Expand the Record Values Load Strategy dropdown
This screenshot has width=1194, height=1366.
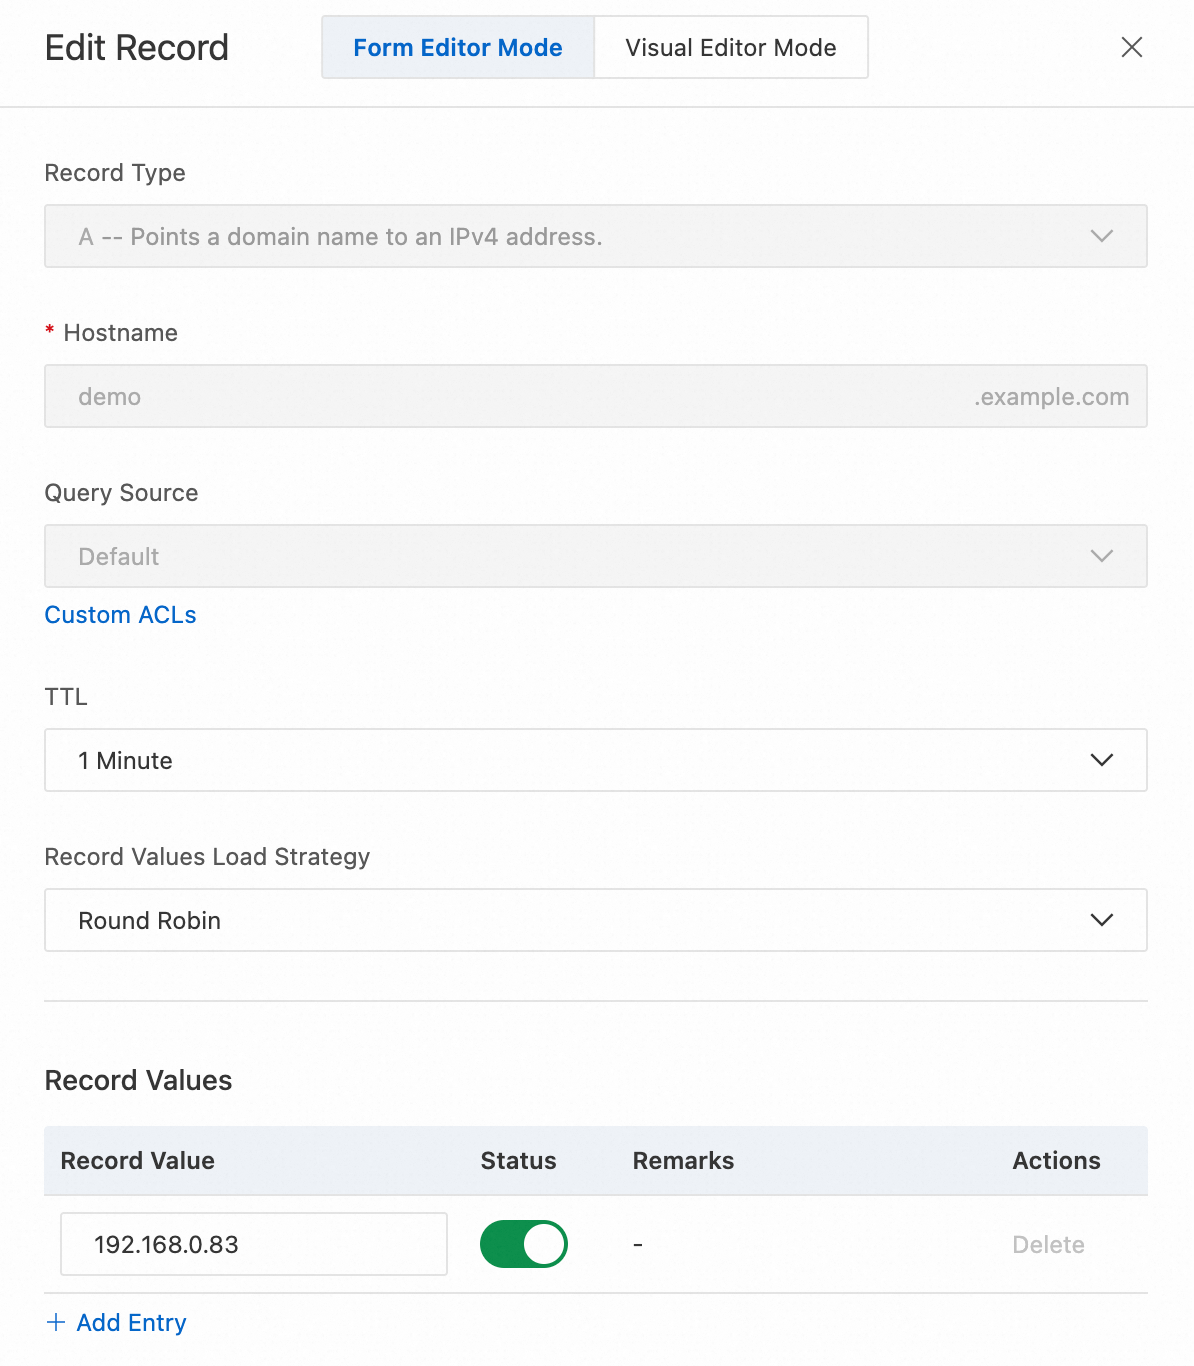(595, 920)
